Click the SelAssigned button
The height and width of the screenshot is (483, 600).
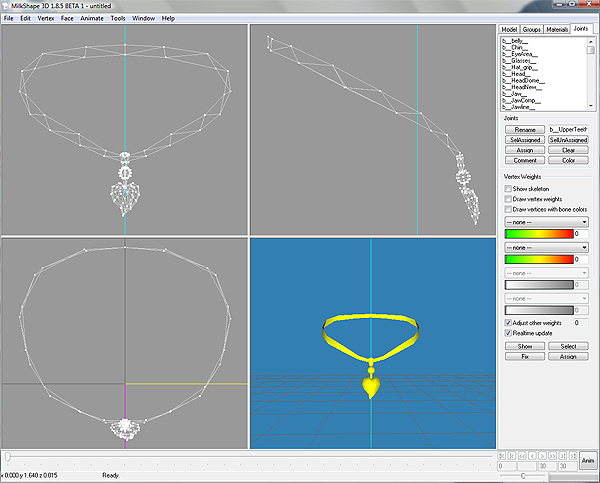[x=525, y=140]
